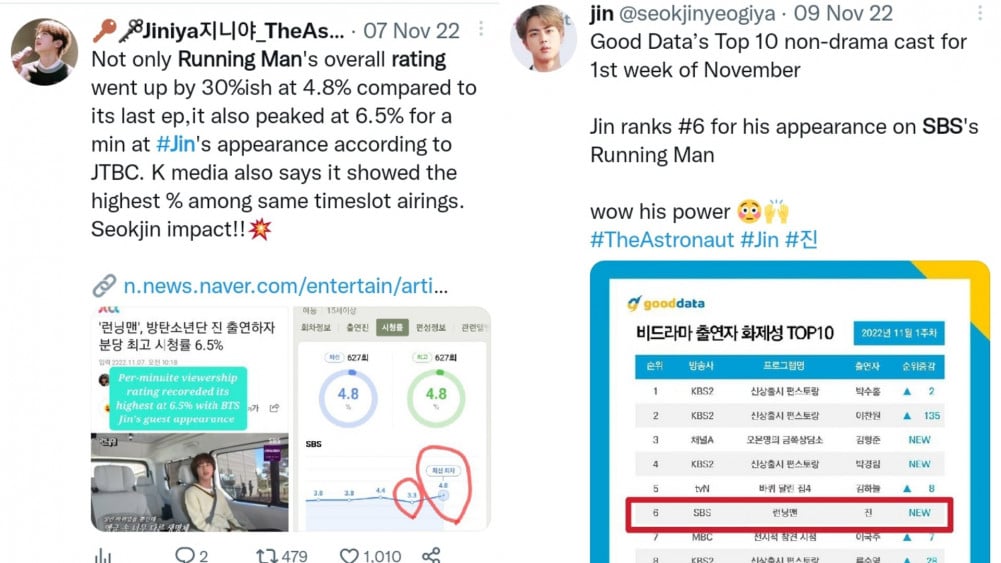Click the #진 hashtag
Viewport: 1001px width, 563px height.
pos(801,240)
